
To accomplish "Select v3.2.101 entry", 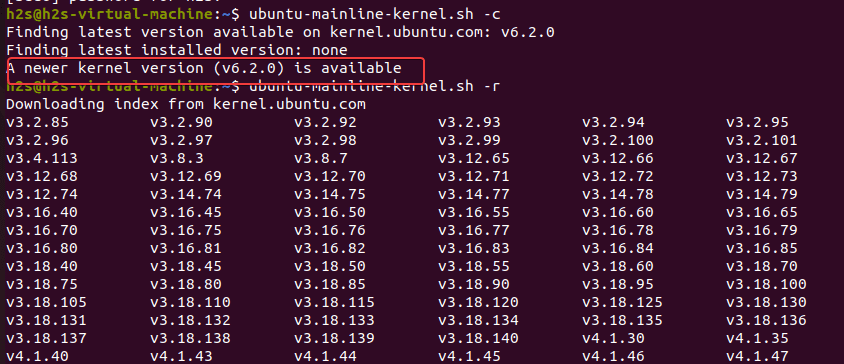I will pos(762,141).
